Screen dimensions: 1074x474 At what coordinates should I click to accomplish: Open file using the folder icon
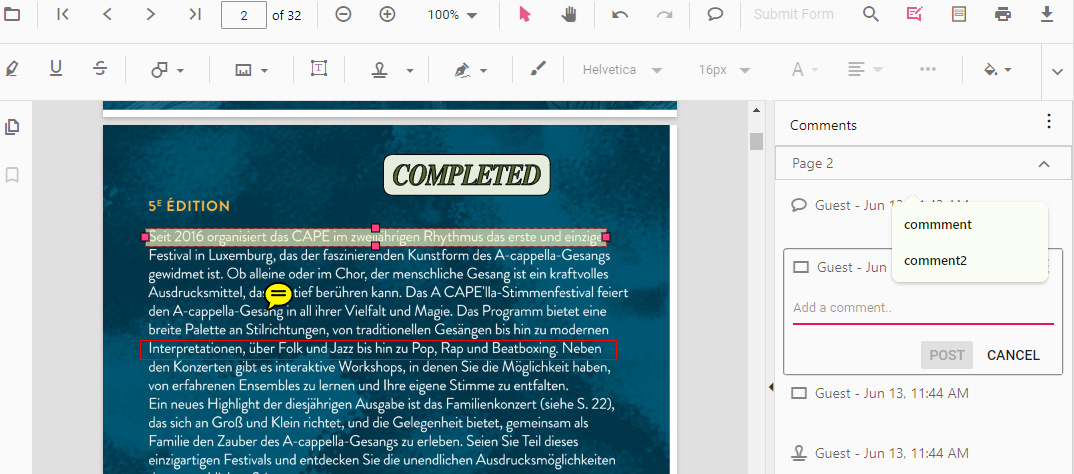coord(12,14)
